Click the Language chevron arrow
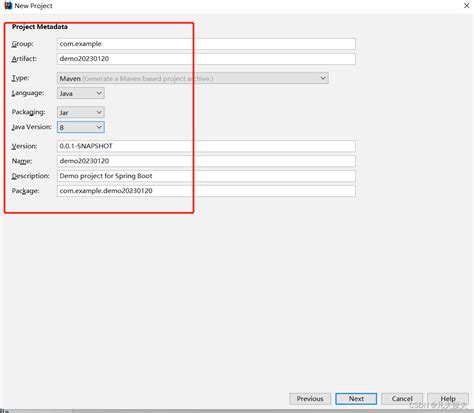 [x=99, y=93]
